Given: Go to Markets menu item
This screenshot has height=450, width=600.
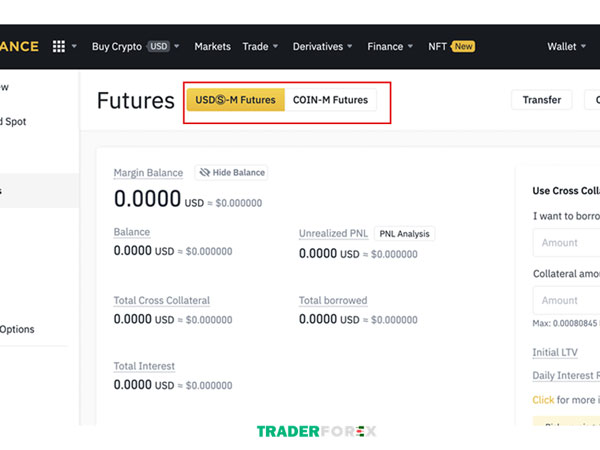Looking at the screenshot, I should coord(212,47).
